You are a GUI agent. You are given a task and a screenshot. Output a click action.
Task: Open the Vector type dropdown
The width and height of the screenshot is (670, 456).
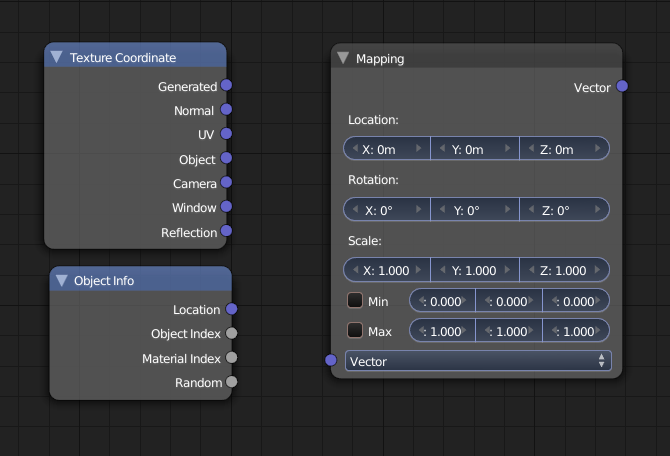(x=478, y=361)
